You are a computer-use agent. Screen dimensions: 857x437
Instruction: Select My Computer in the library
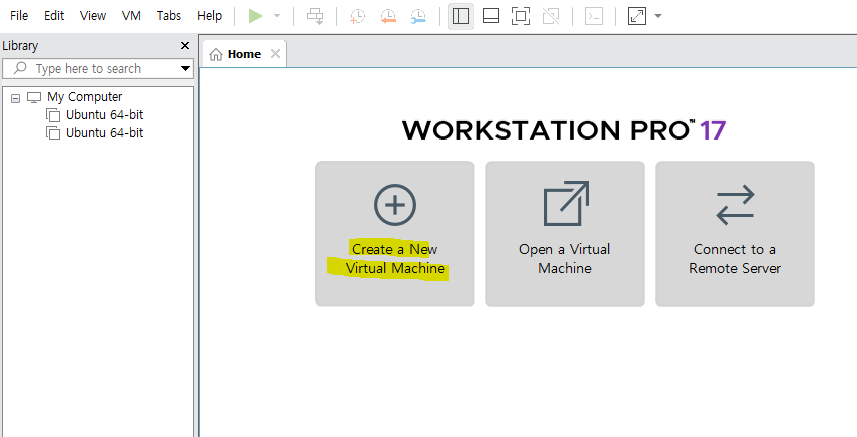point(85,97)
